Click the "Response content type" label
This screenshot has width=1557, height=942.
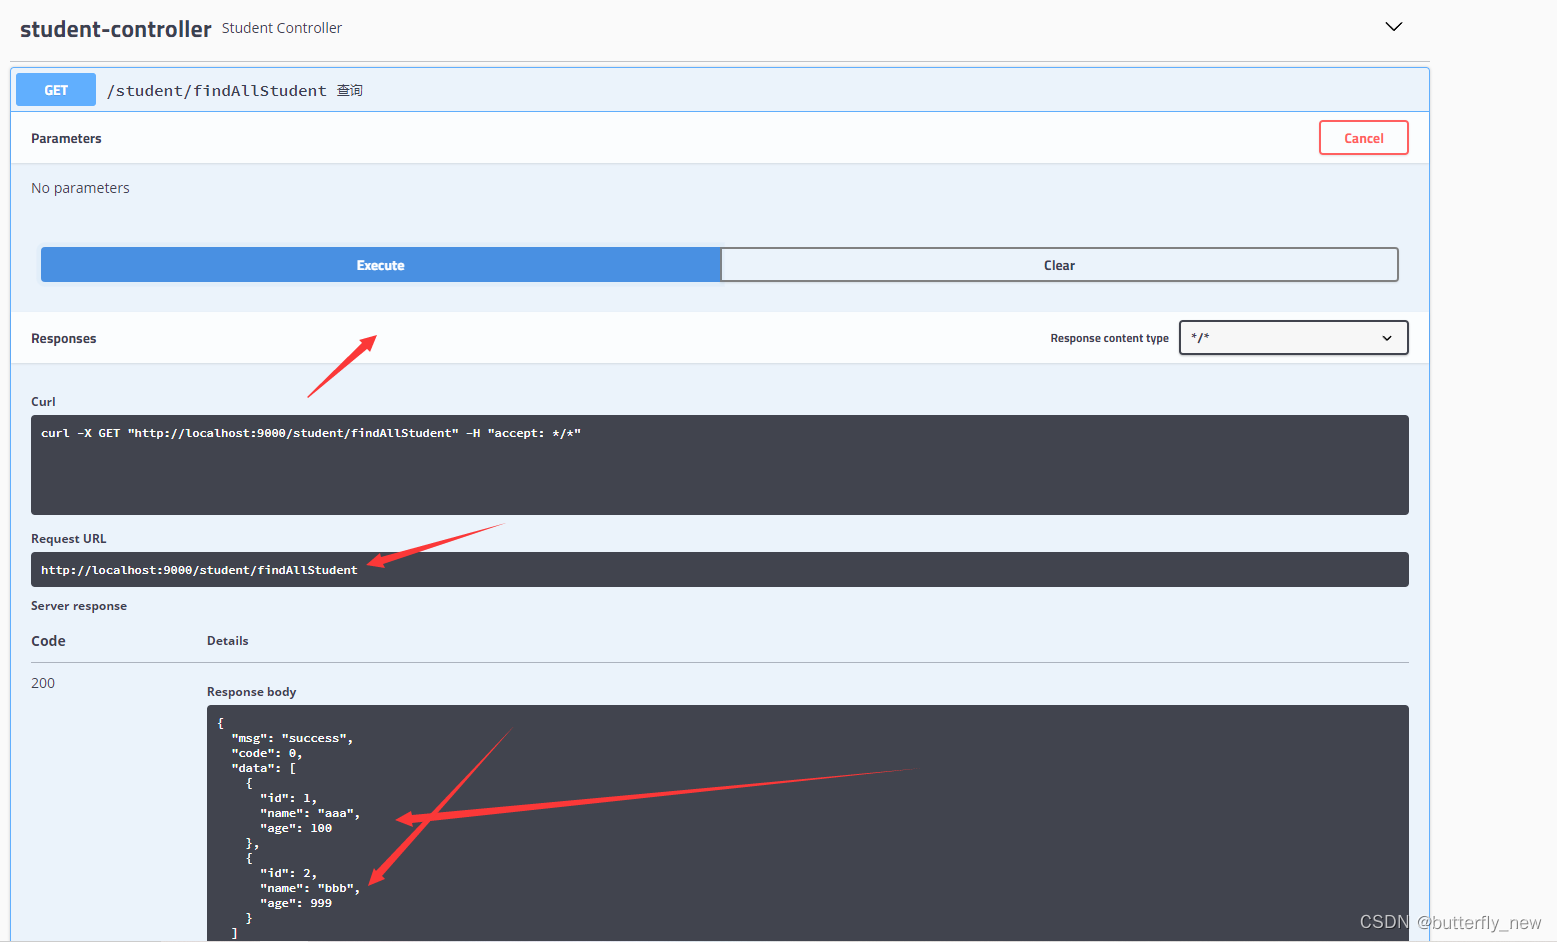(1109, 338)
